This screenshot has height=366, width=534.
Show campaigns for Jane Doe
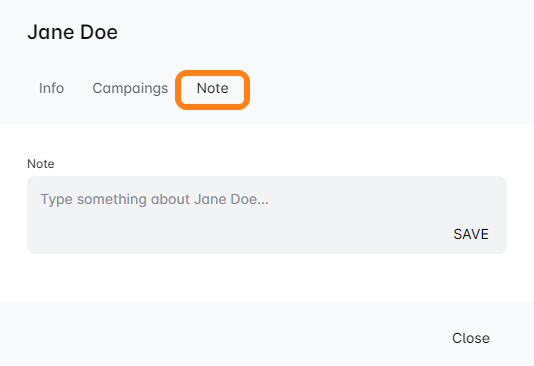130,88
